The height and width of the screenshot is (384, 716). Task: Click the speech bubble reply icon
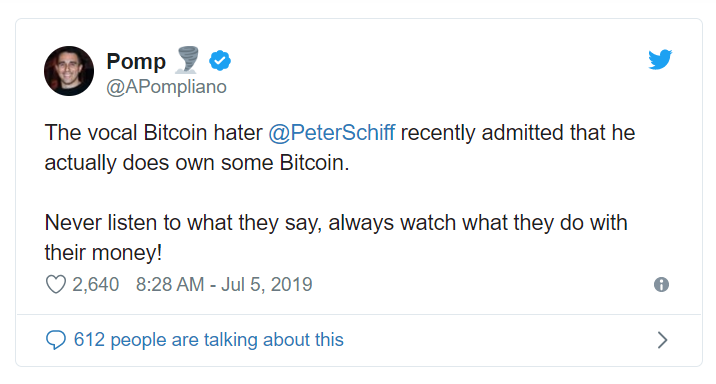(56, 340)
